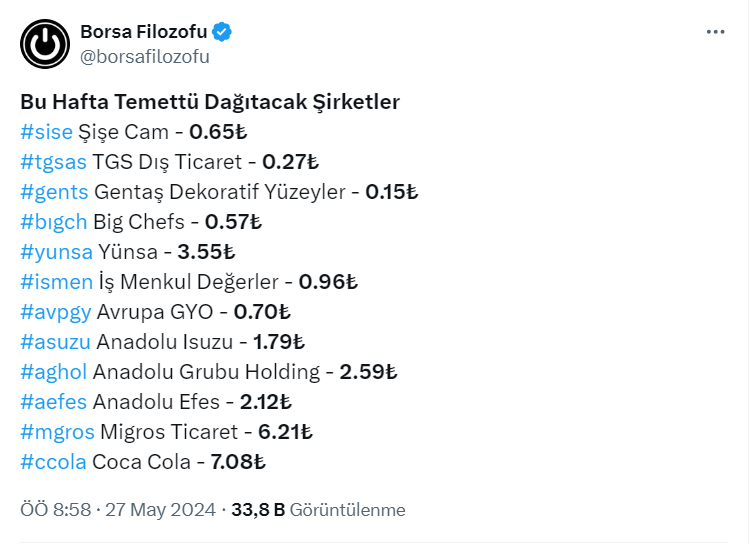Open the #aghol hashtag link
This screenshot has height=544, width=751.
coord(54,372)
